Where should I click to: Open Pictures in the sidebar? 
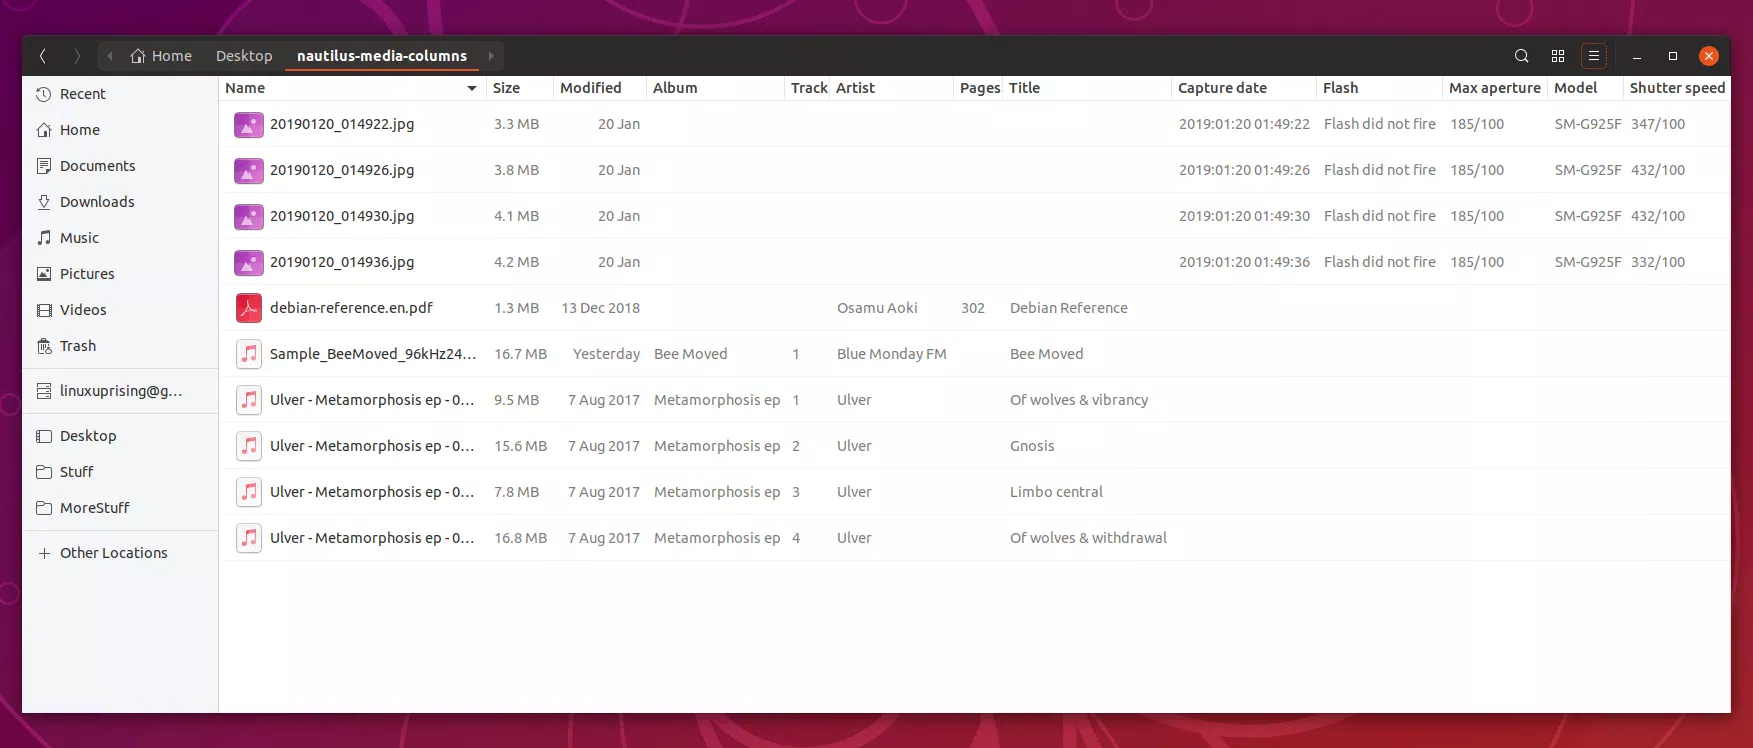(120, 274)
